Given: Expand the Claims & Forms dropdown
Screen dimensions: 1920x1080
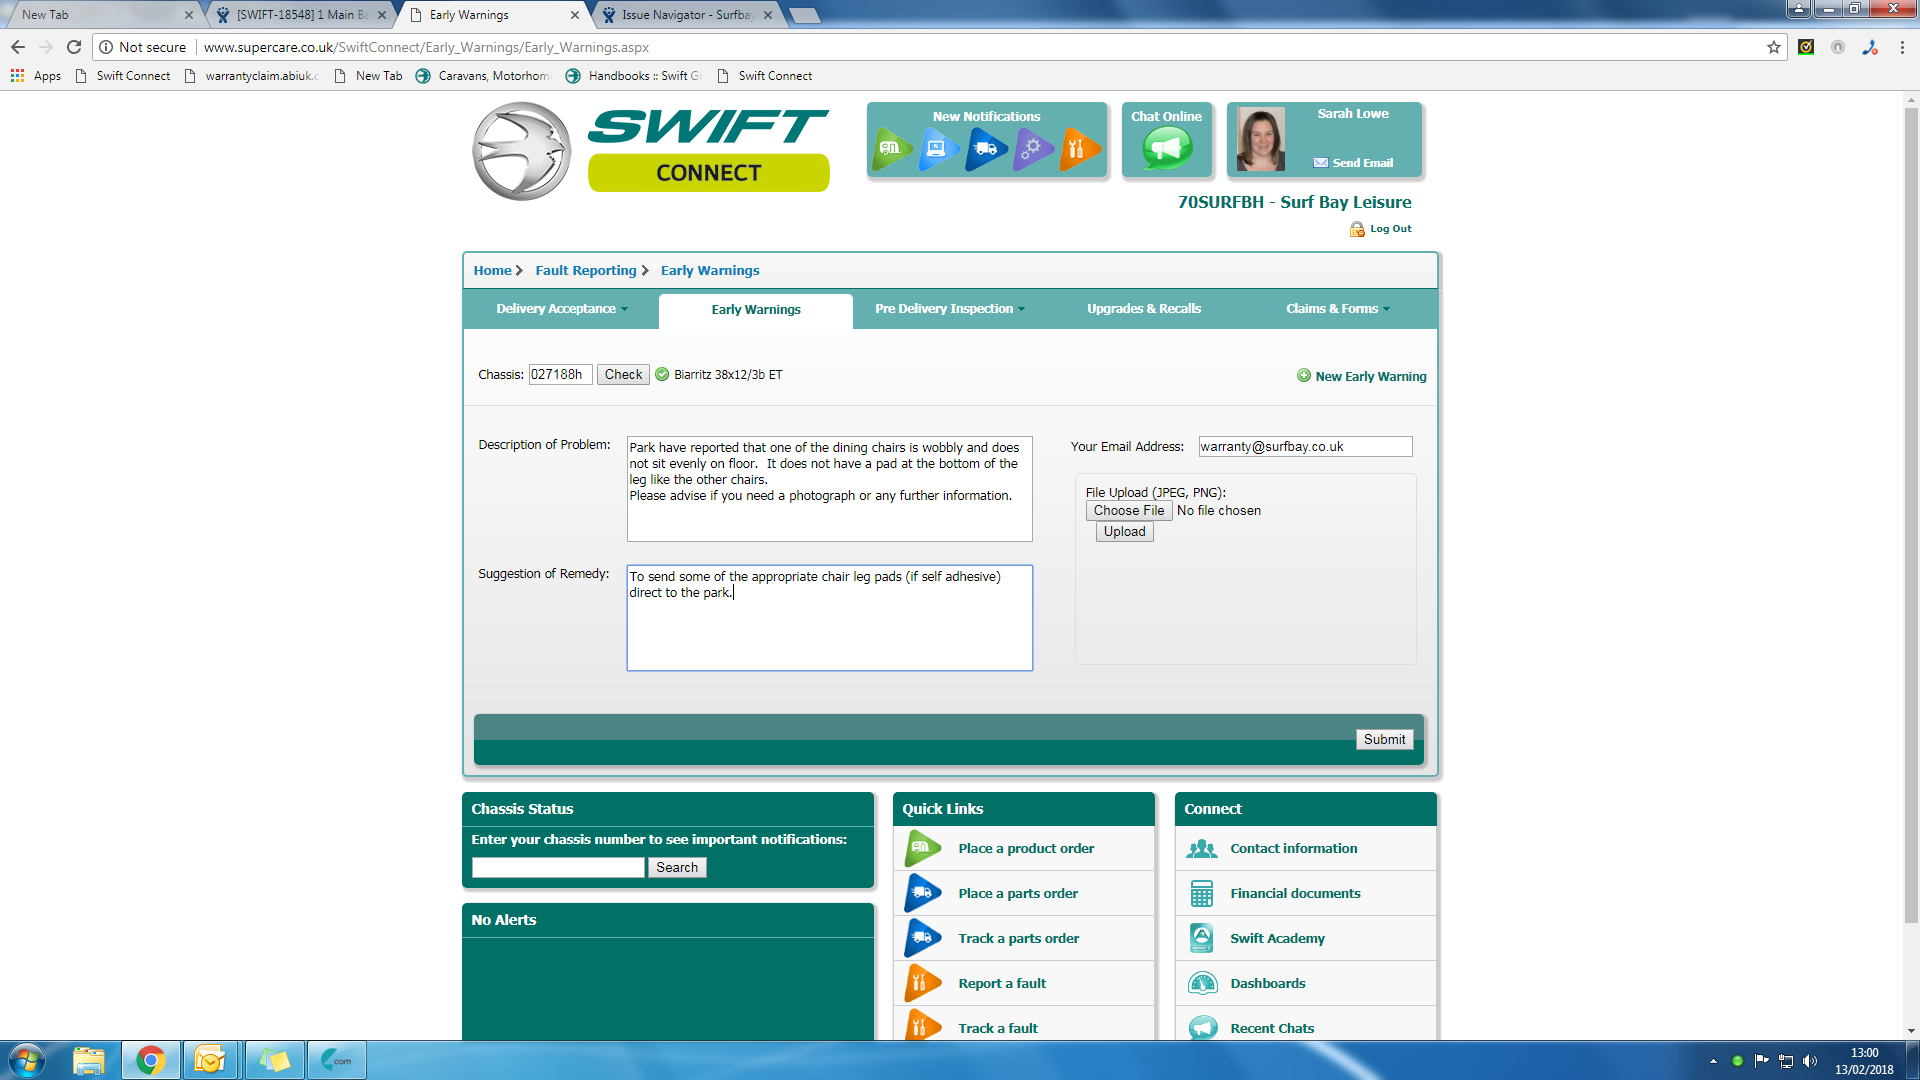Looking at the screenshot, I should pyautogui.click(x=1337, y=309).
